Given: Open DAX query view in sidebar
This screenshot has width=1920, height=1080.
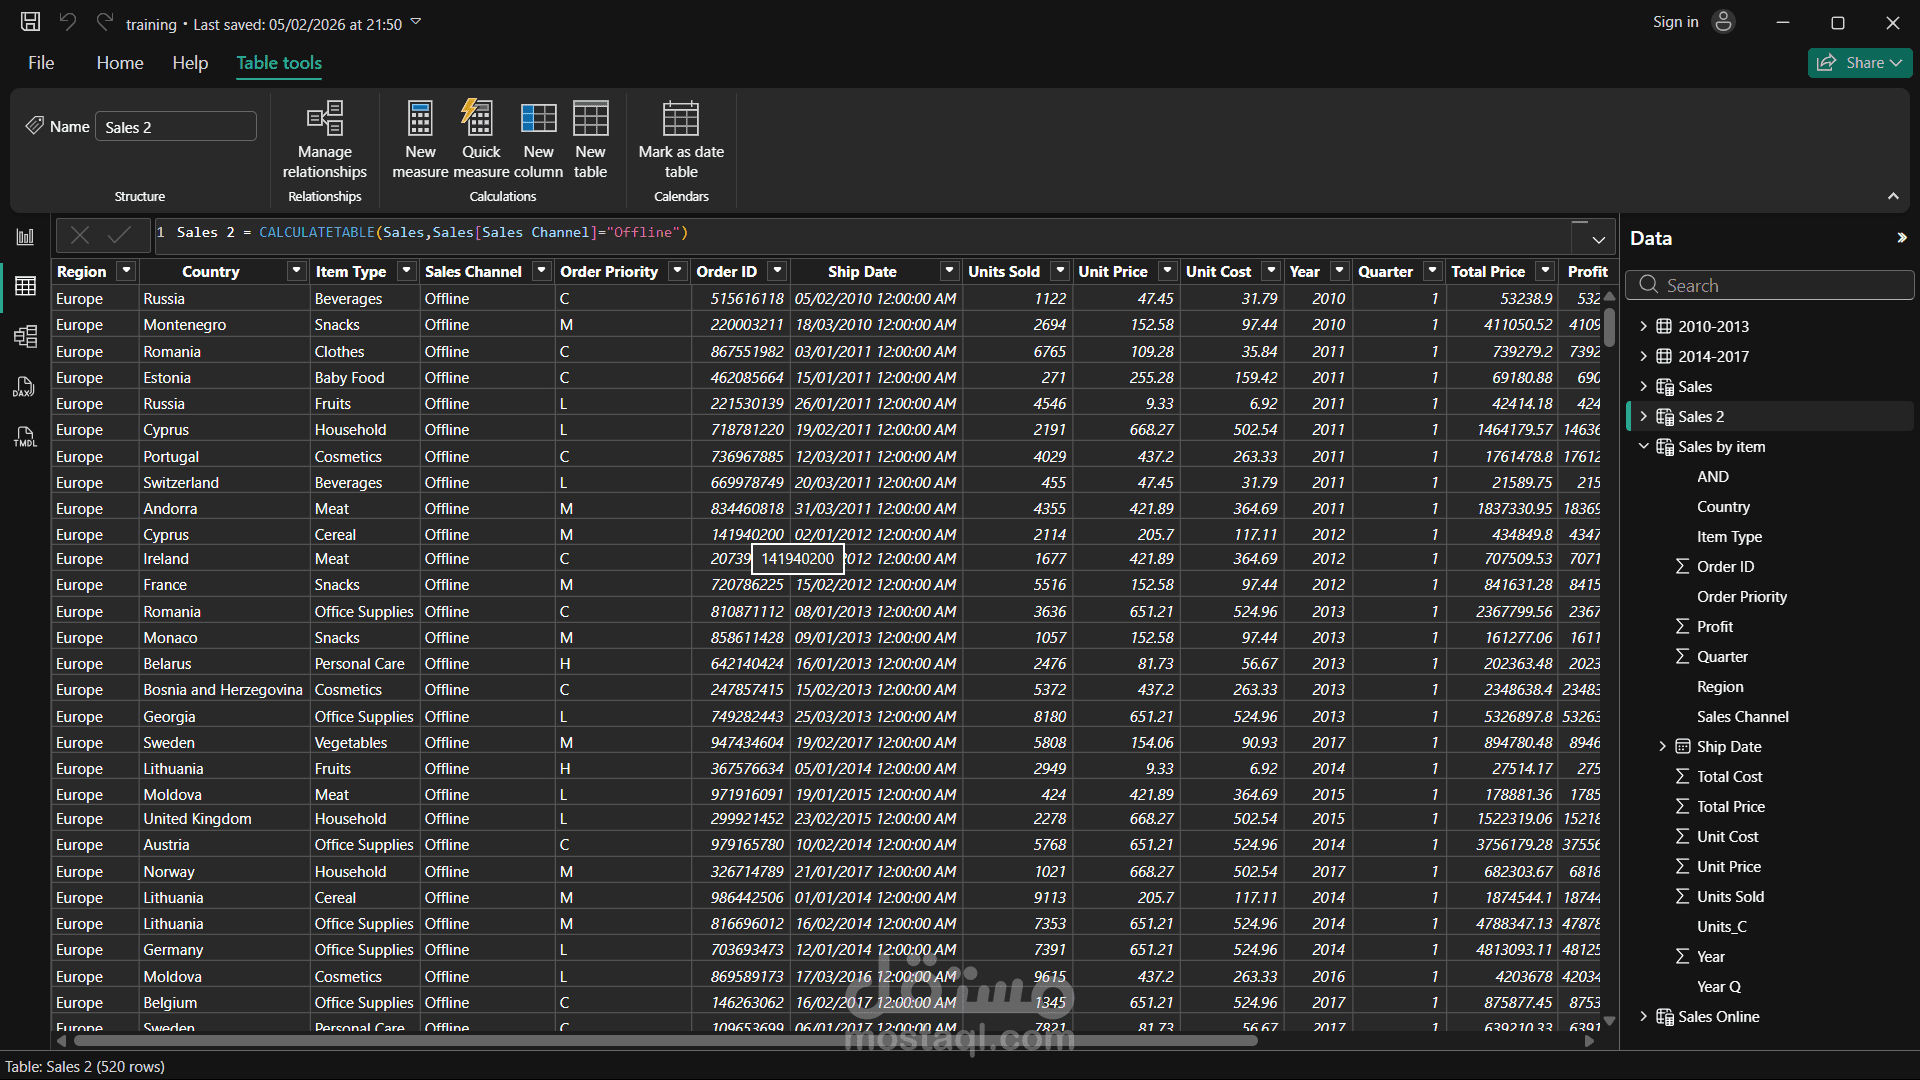Looking at the screenshot, I should point(25,387).
